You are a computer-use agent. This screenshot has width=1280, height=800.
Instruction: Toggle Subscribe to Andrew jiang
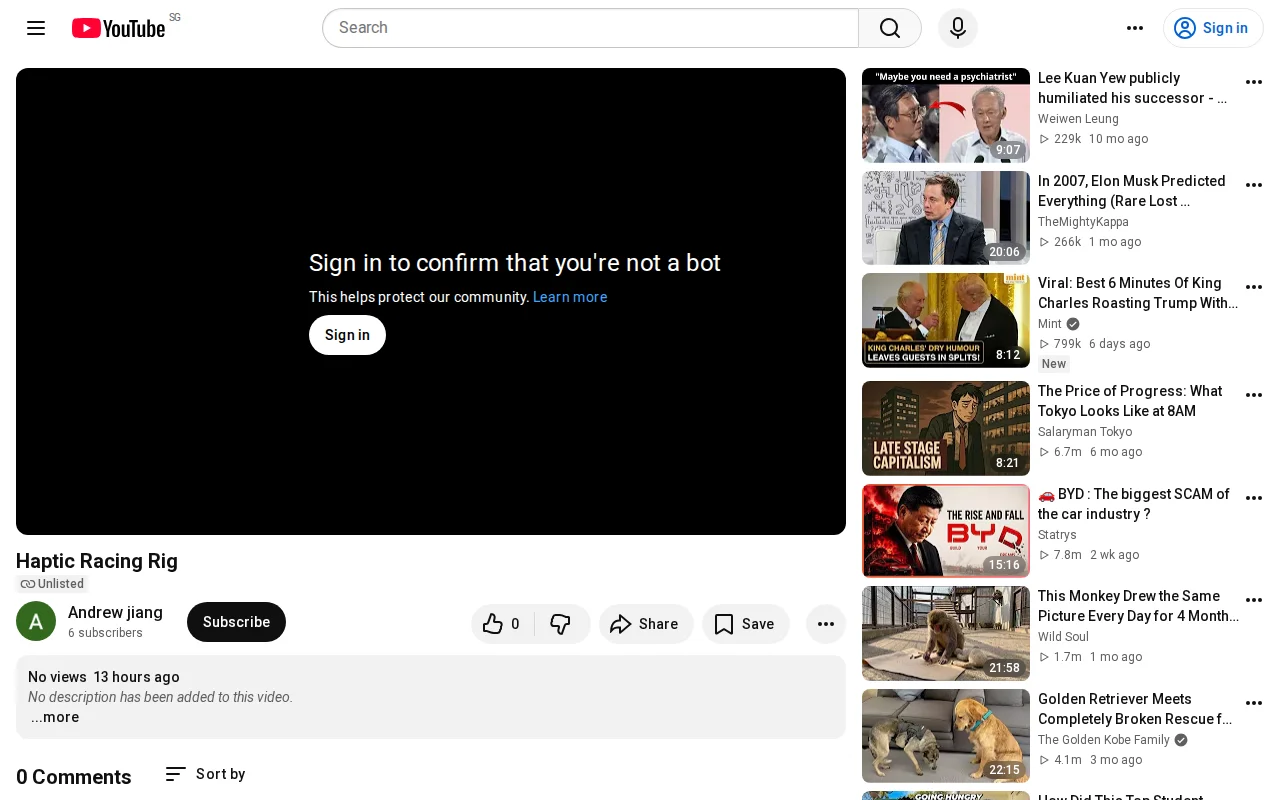pos(236,622)
